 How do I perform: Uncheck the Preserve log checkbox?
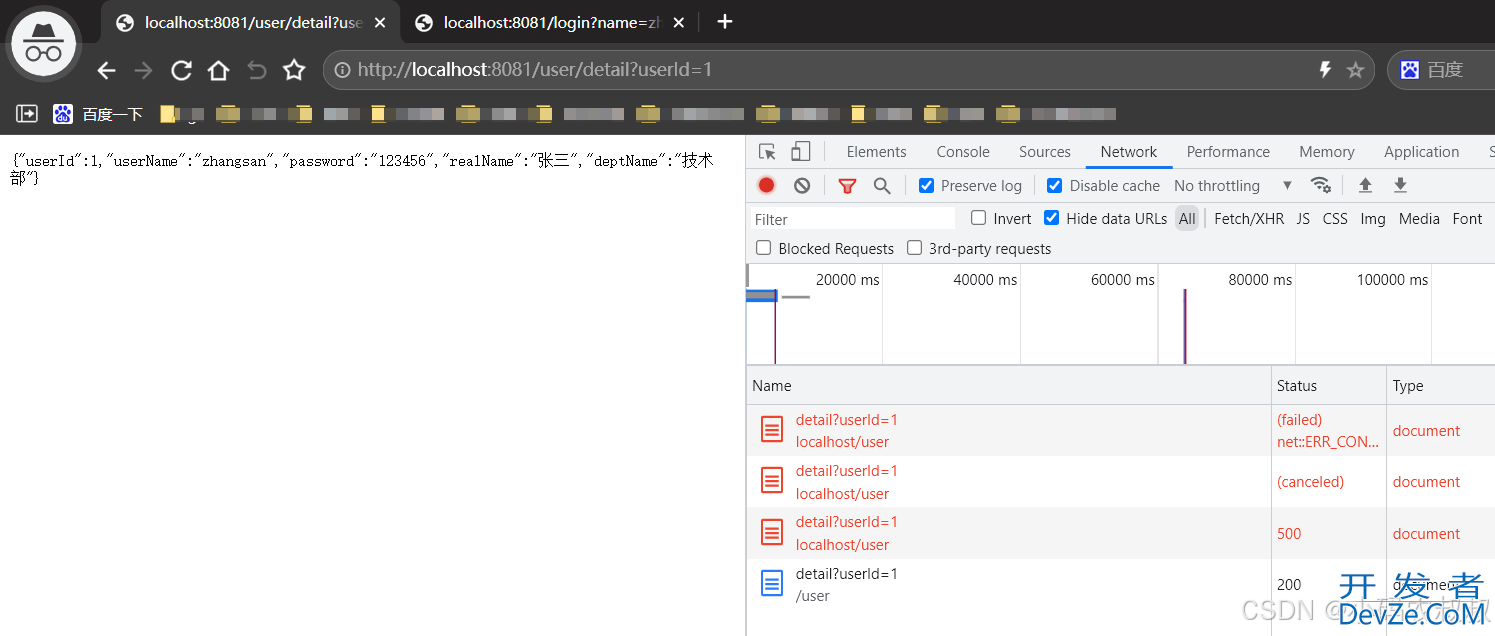pos(926,185)
